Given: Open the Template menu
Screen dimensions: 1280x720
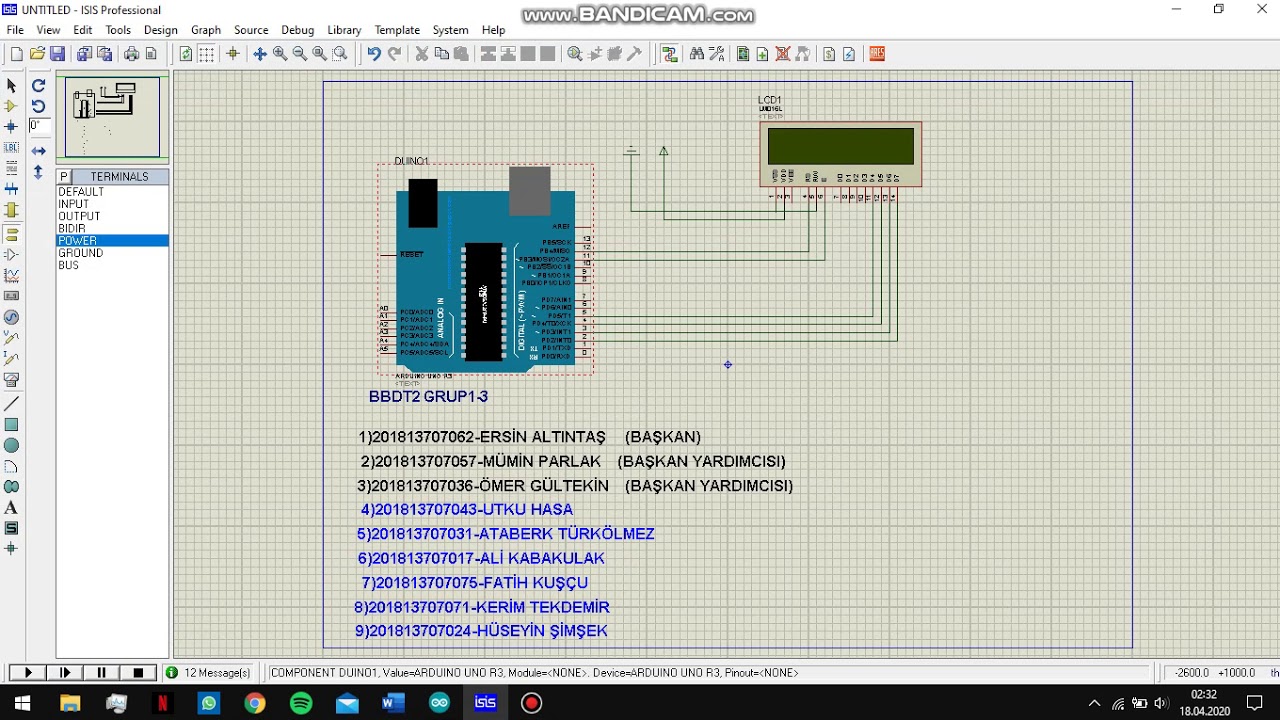Looking at the screenshot, I should [397, 30].
